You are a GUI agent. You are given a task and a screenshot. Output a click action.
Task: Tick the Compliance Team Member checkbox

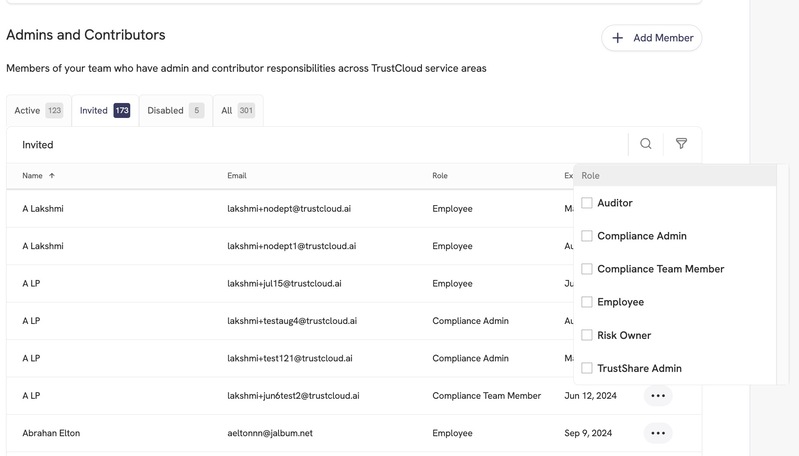tap(587, 269)
